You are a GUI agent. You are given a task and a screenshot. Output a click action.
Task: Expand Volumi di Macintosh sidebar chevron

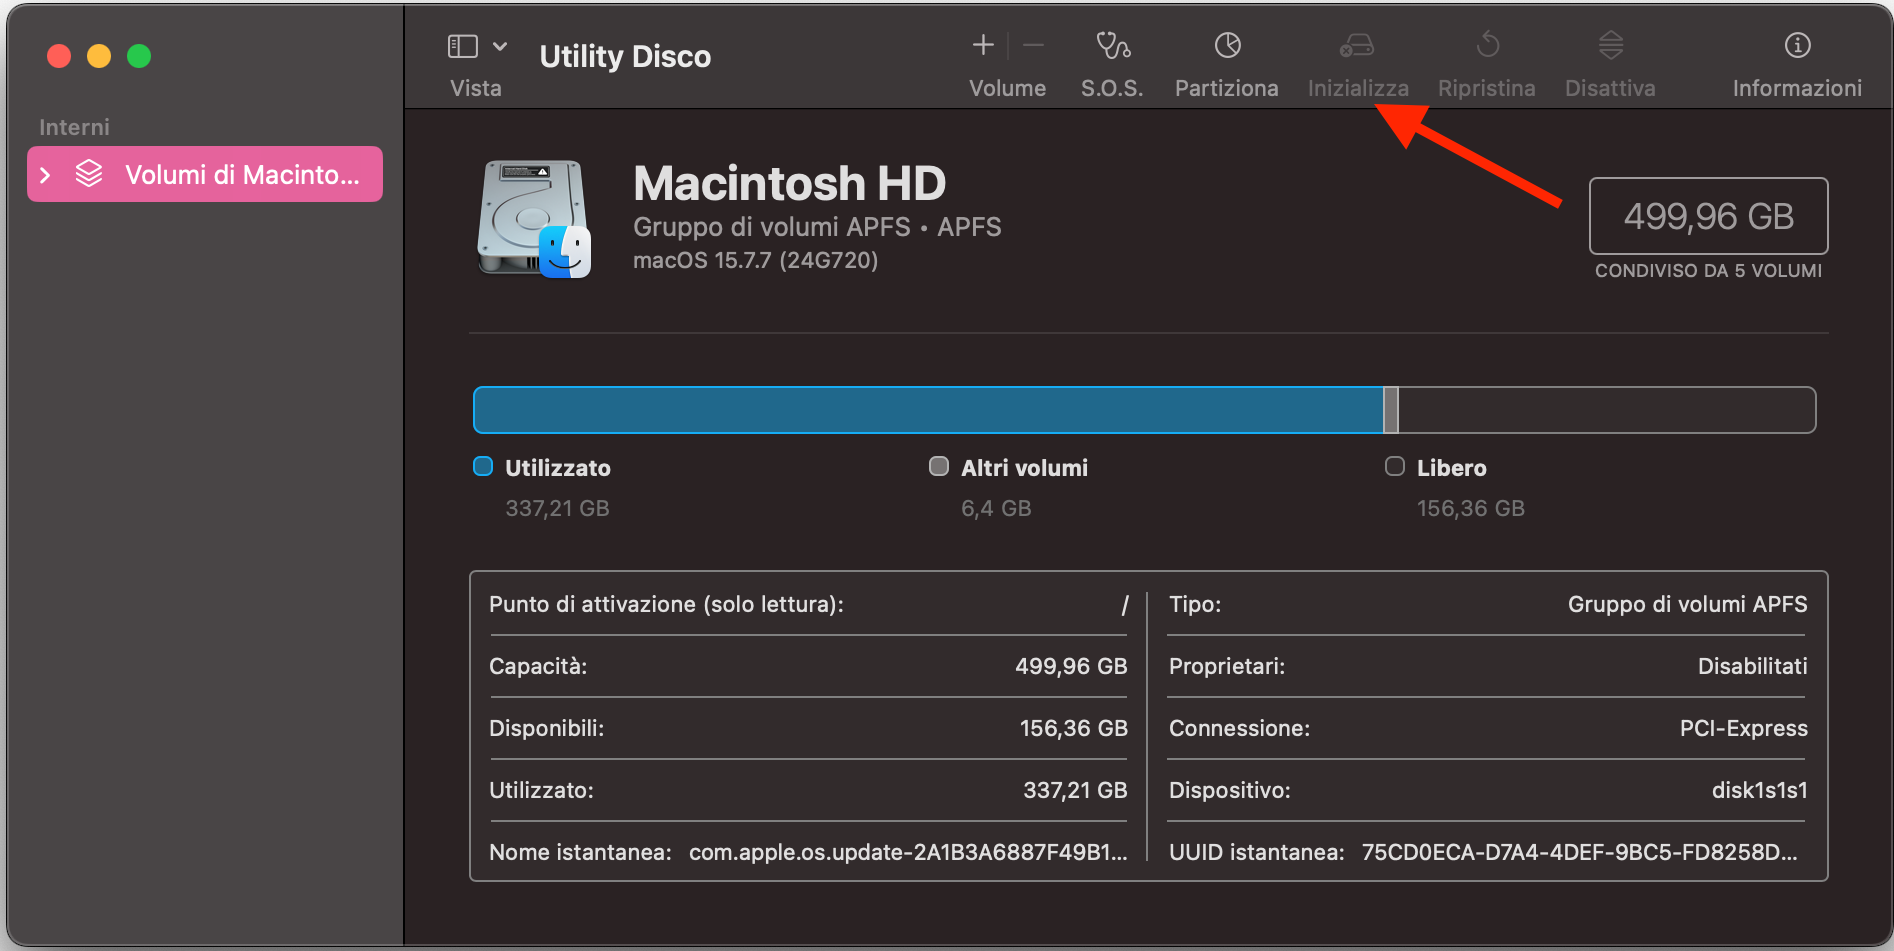(x=45, y=175)
